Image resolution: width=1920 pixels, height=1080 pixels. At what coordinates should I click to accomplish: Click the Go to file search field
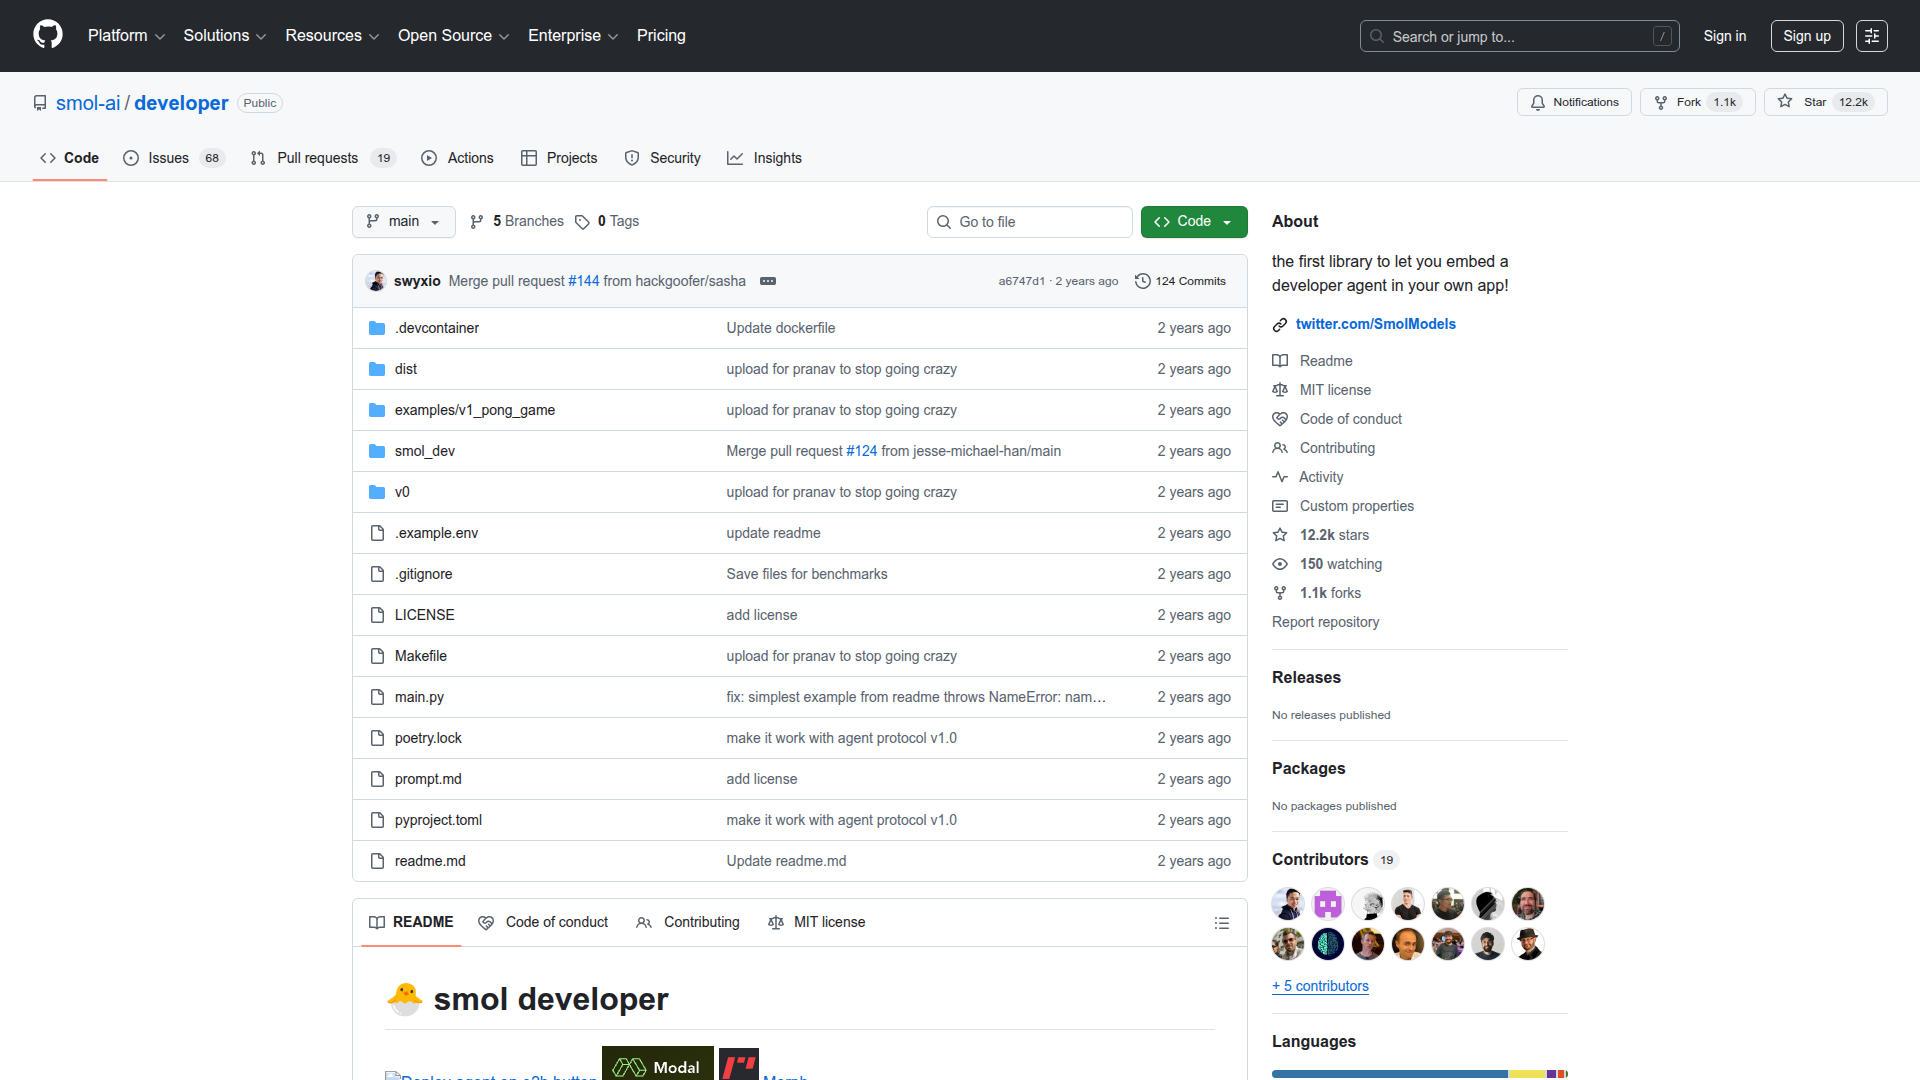coord(1029,221)
